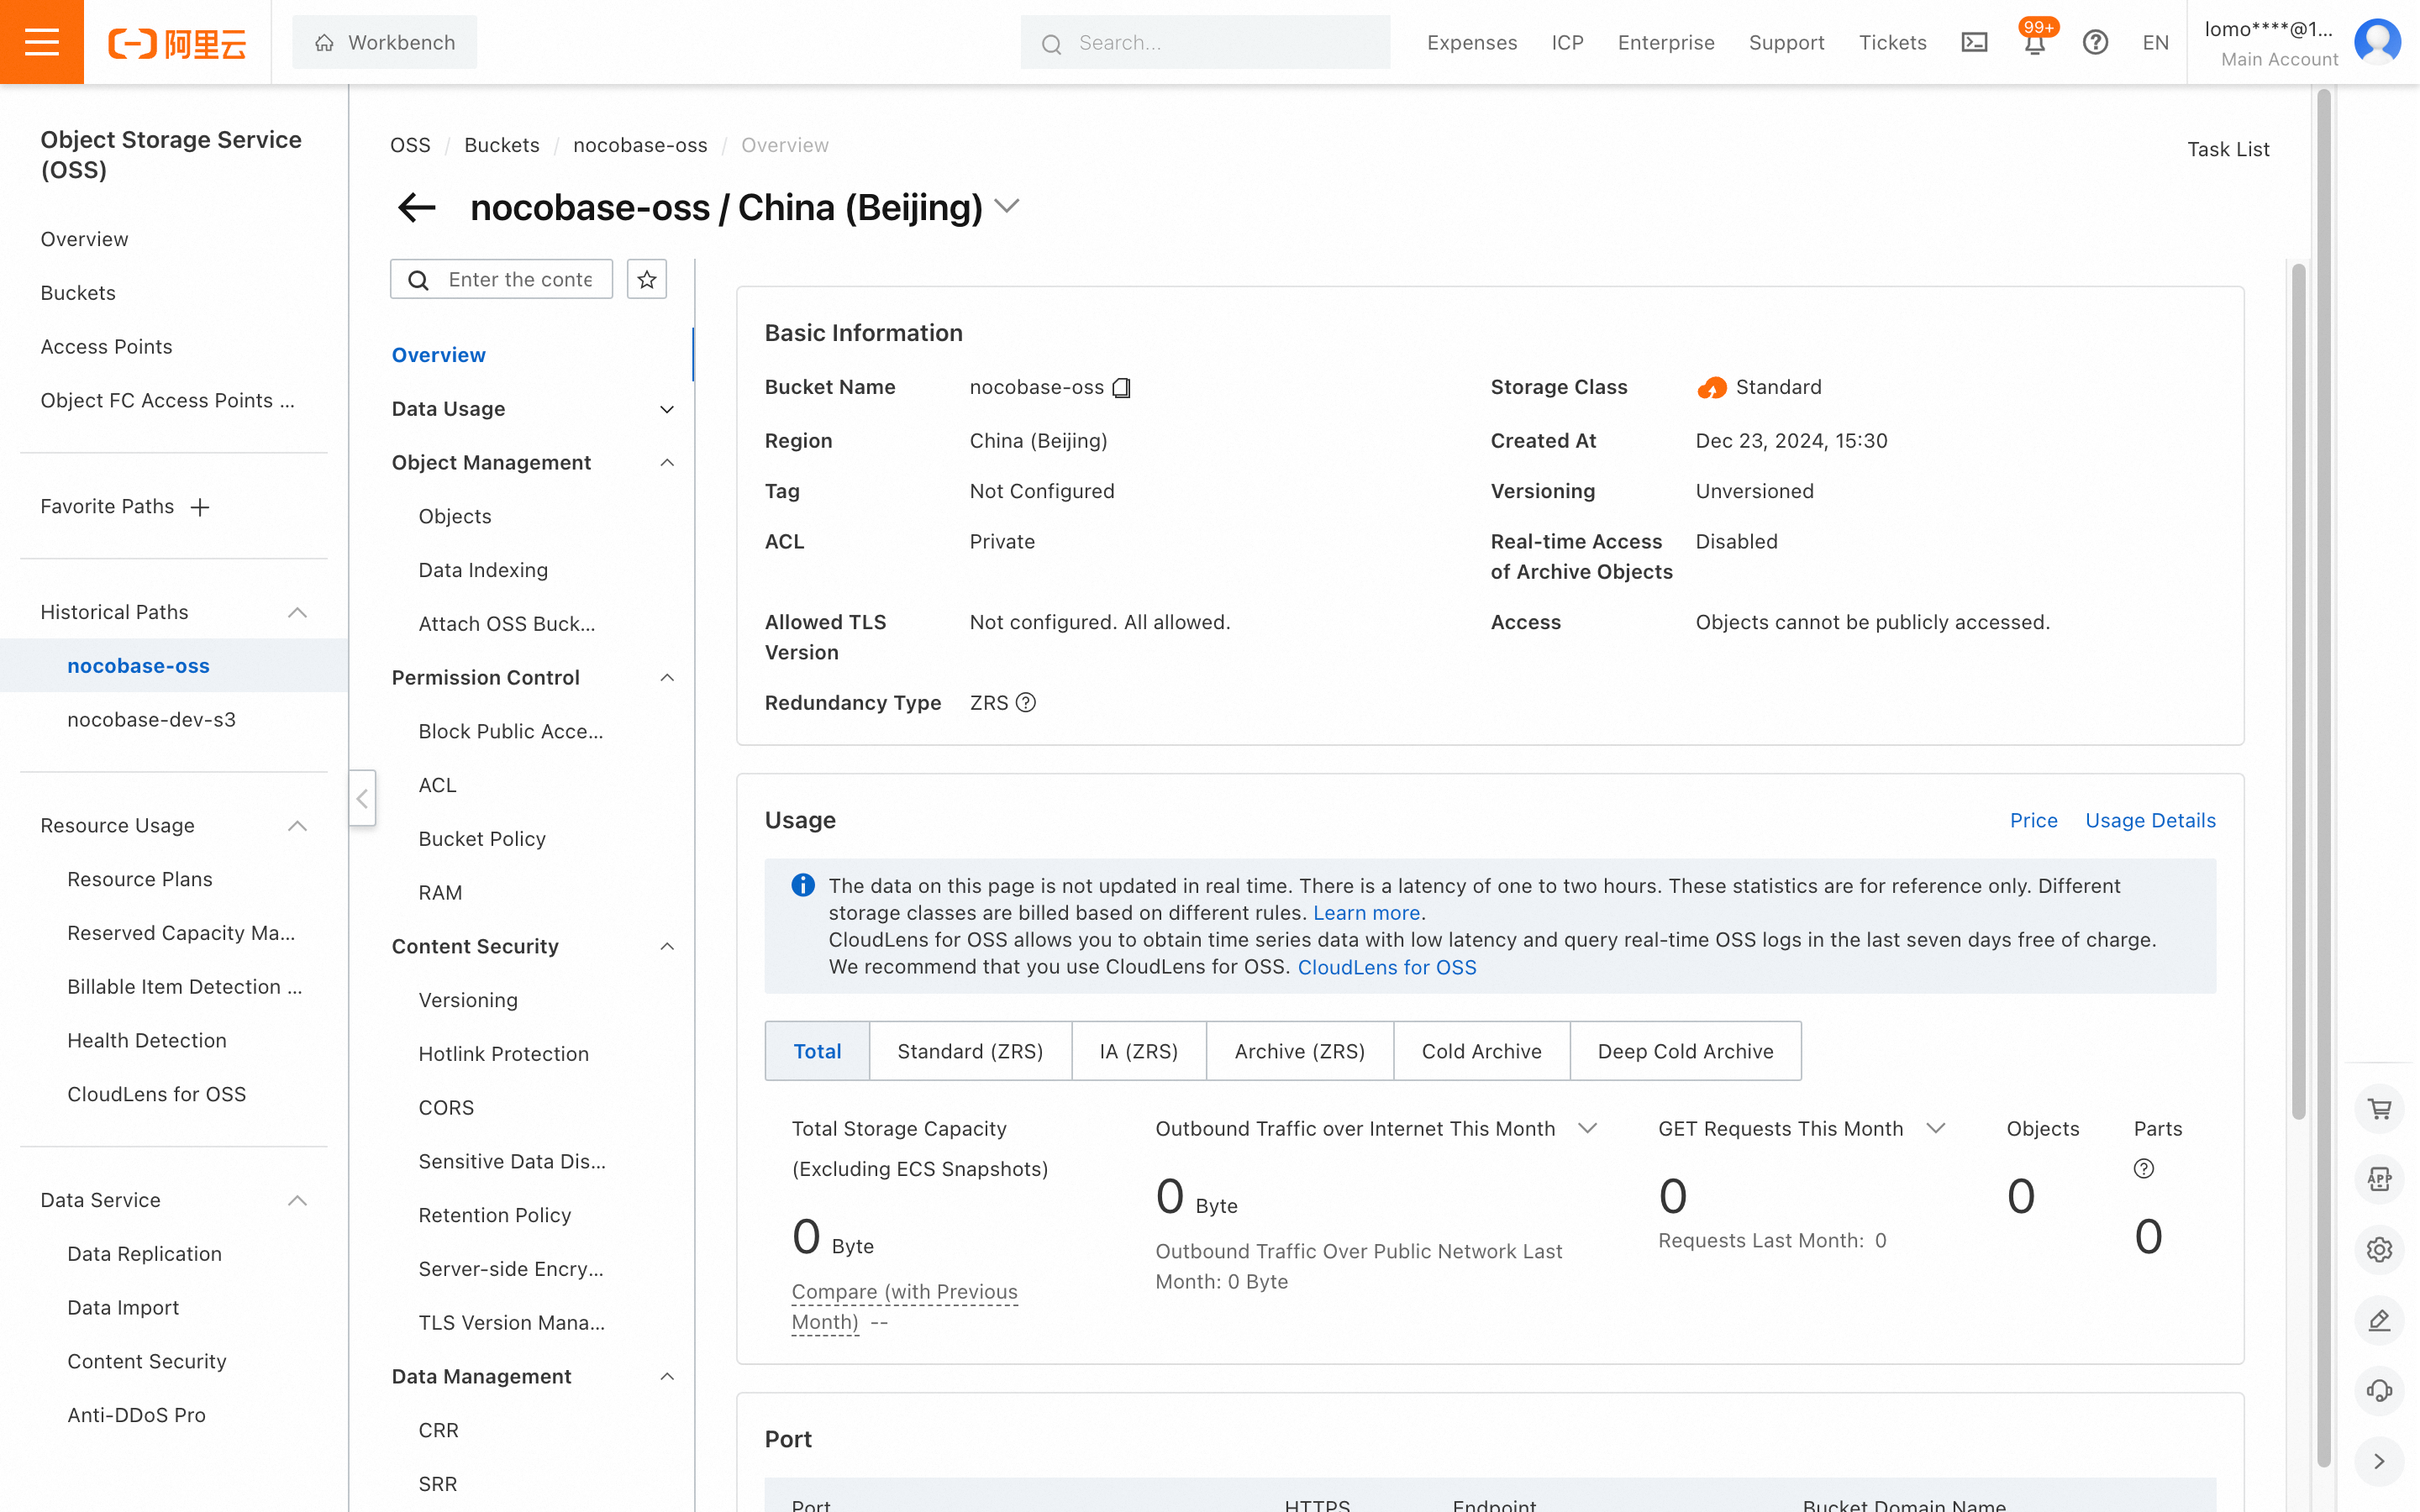Image resolution: width=2420 pixels, height=1512 pixels.
Task: Open the GET Requests This Month dropdown
Action: point(1936,1128)
